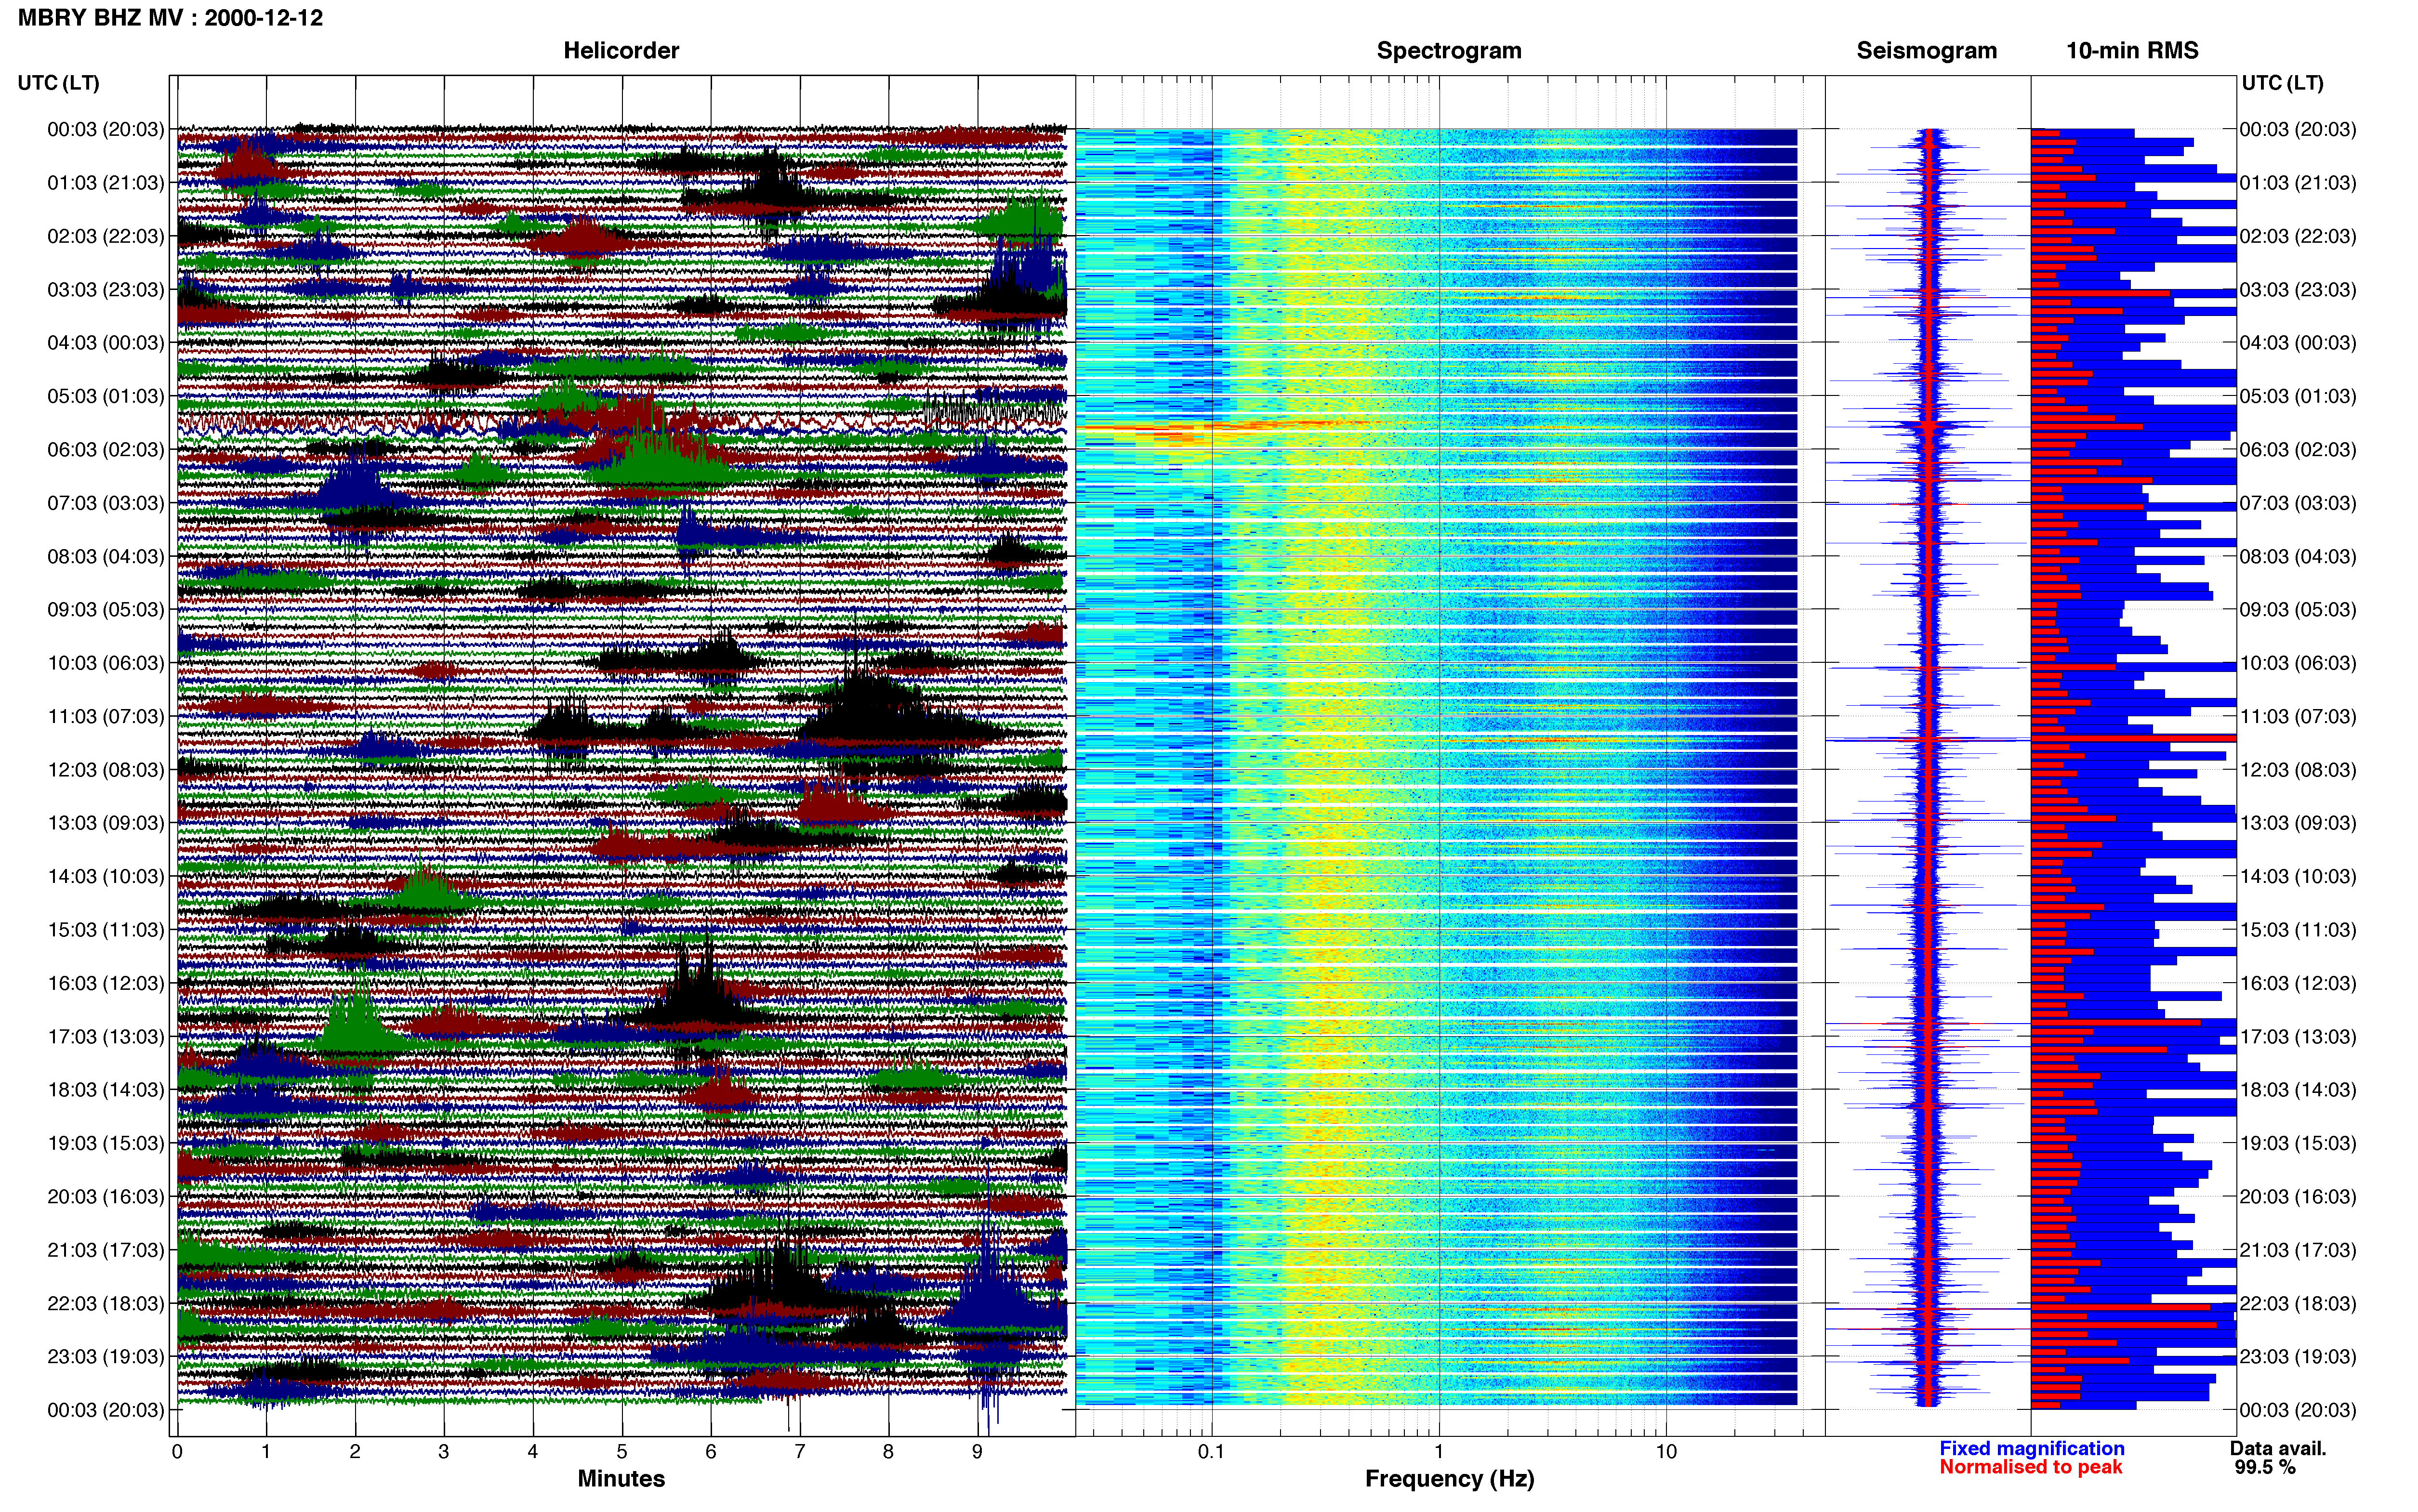Click left time label '20:03 (16:03)'
This screenshot has height=1512, width=2418.
[106, 1196]
